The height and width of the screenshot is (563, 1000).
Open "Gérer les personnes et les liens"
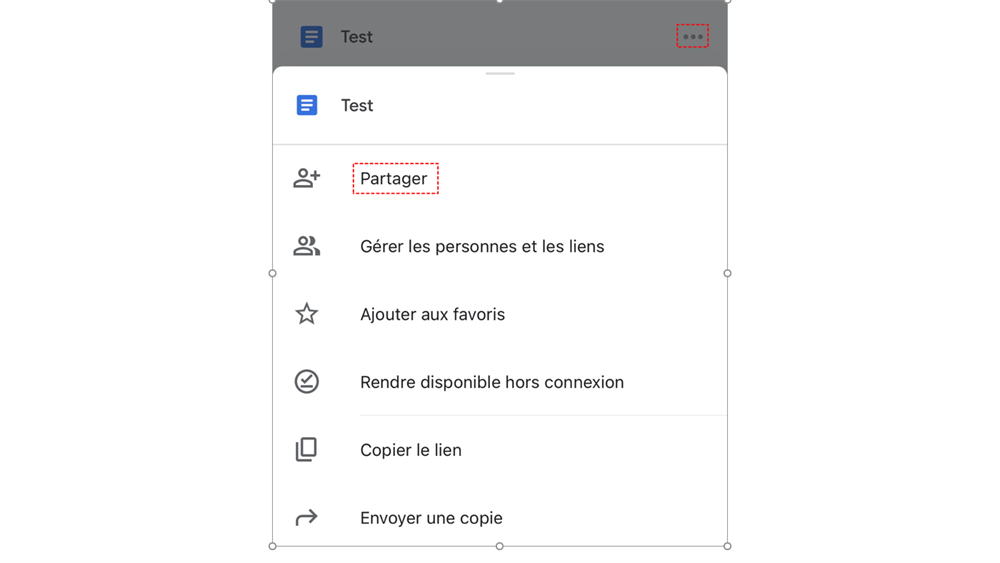pos(482,246)
